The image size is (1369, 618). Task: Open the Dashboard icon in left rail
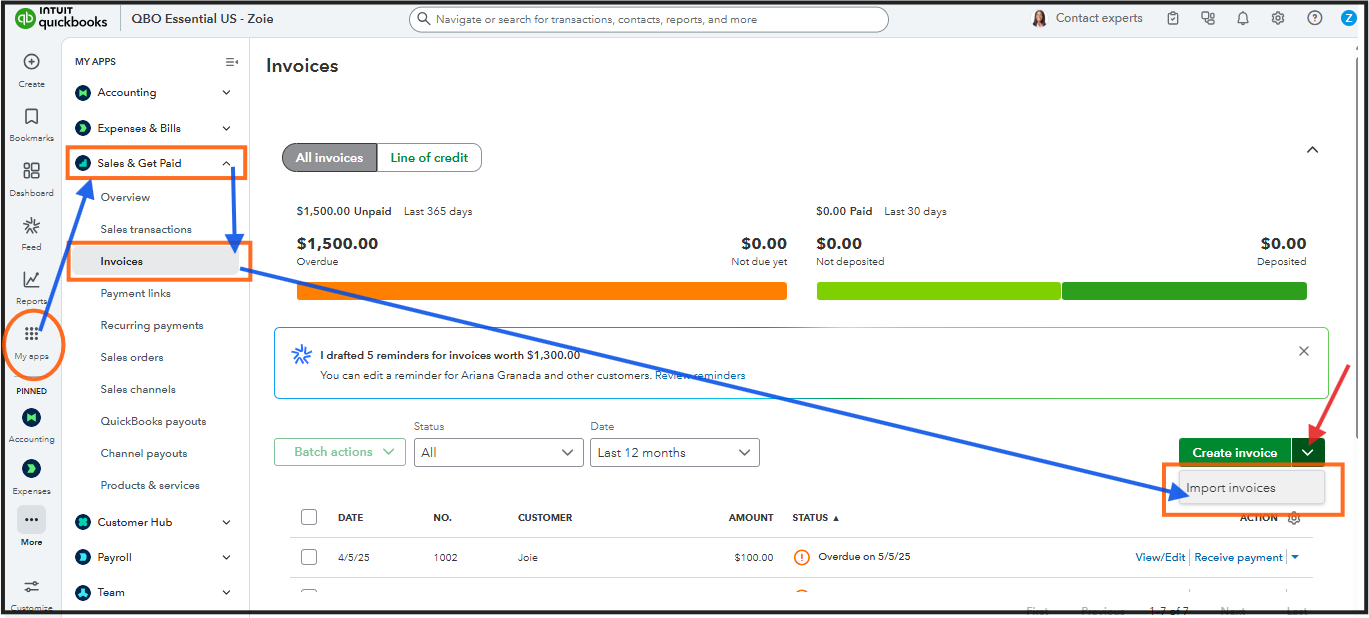31,171
